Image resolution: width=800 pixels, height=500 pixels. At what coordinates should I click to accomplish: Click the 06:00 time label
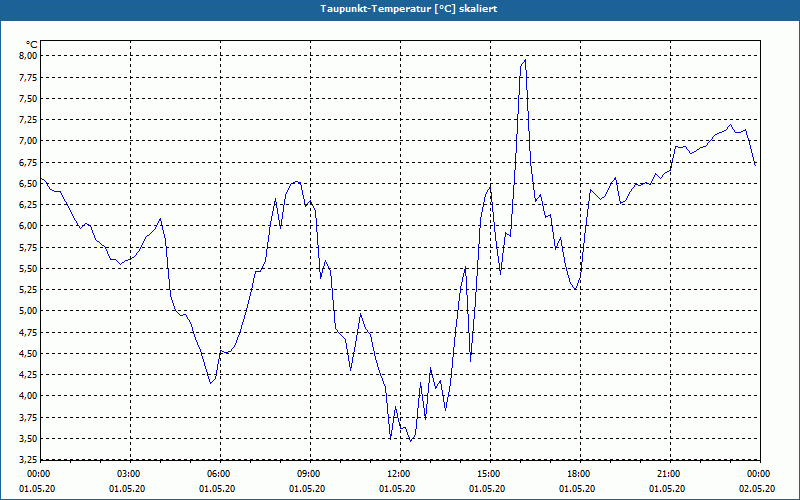pyautogui.click(x=220, y=474)
